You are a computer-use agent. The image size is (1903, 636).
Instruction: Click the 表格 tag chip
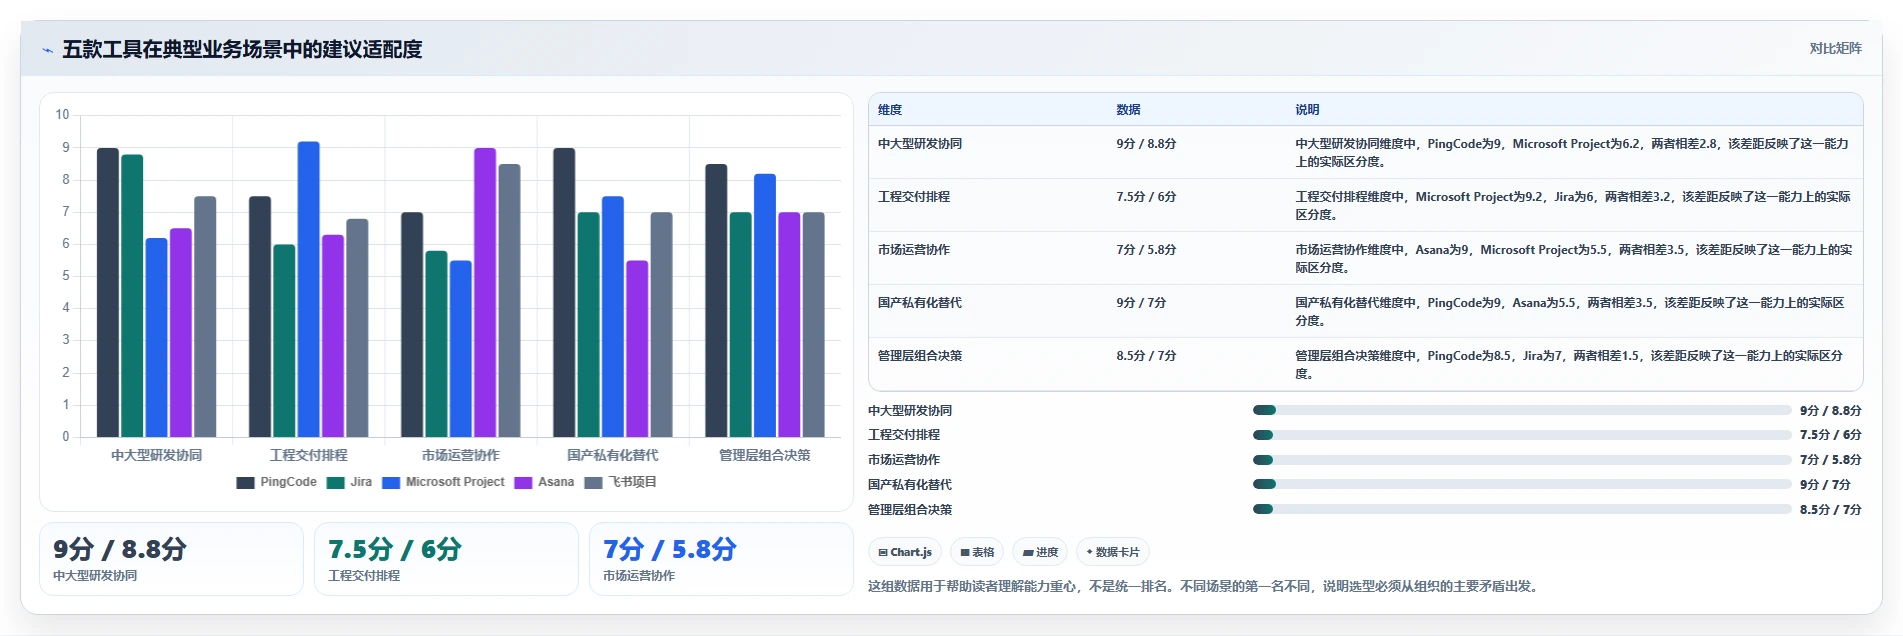pyautogui.click(x=977, y=552)
